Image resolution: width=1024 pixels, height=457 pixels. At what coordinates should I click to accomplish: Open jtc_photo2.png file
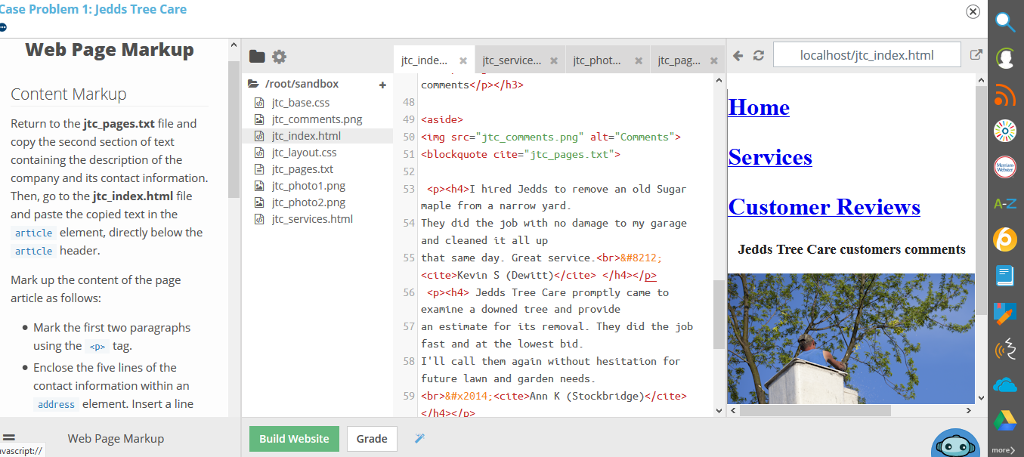(309, 202)
